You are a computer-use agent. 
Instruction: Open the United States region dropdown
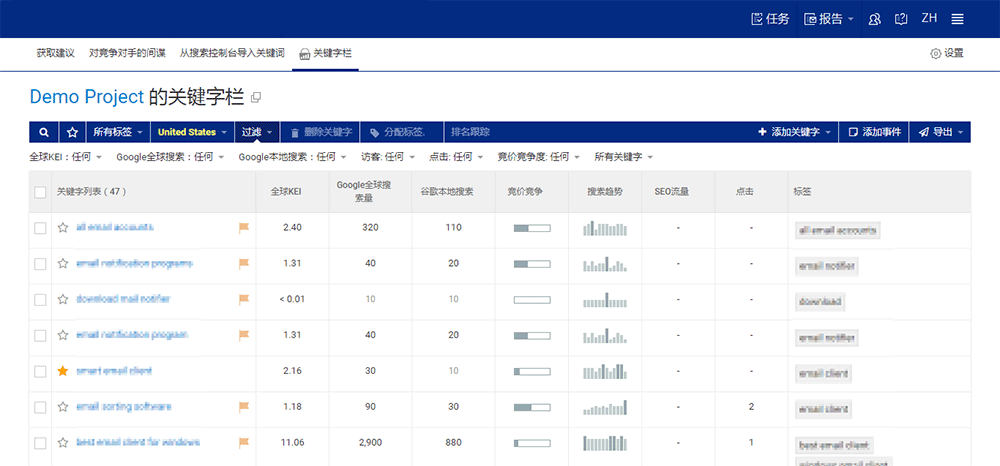tap(193, 132)
